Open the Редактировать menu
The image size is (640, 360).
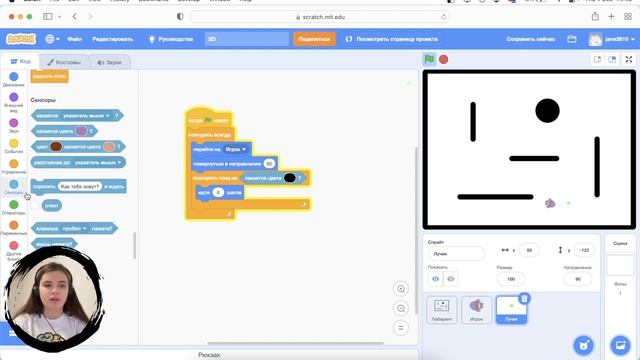[113, 39]
